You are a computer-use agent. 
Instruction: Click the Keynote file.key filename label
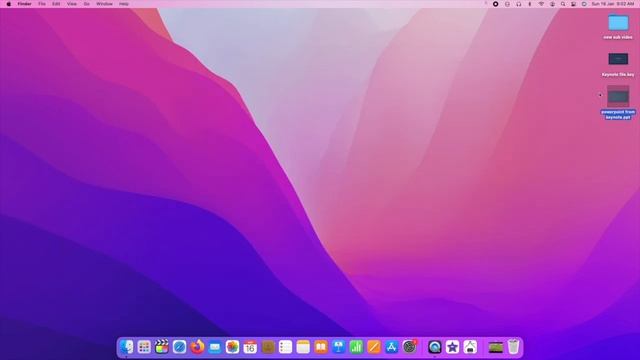[618, 75]
